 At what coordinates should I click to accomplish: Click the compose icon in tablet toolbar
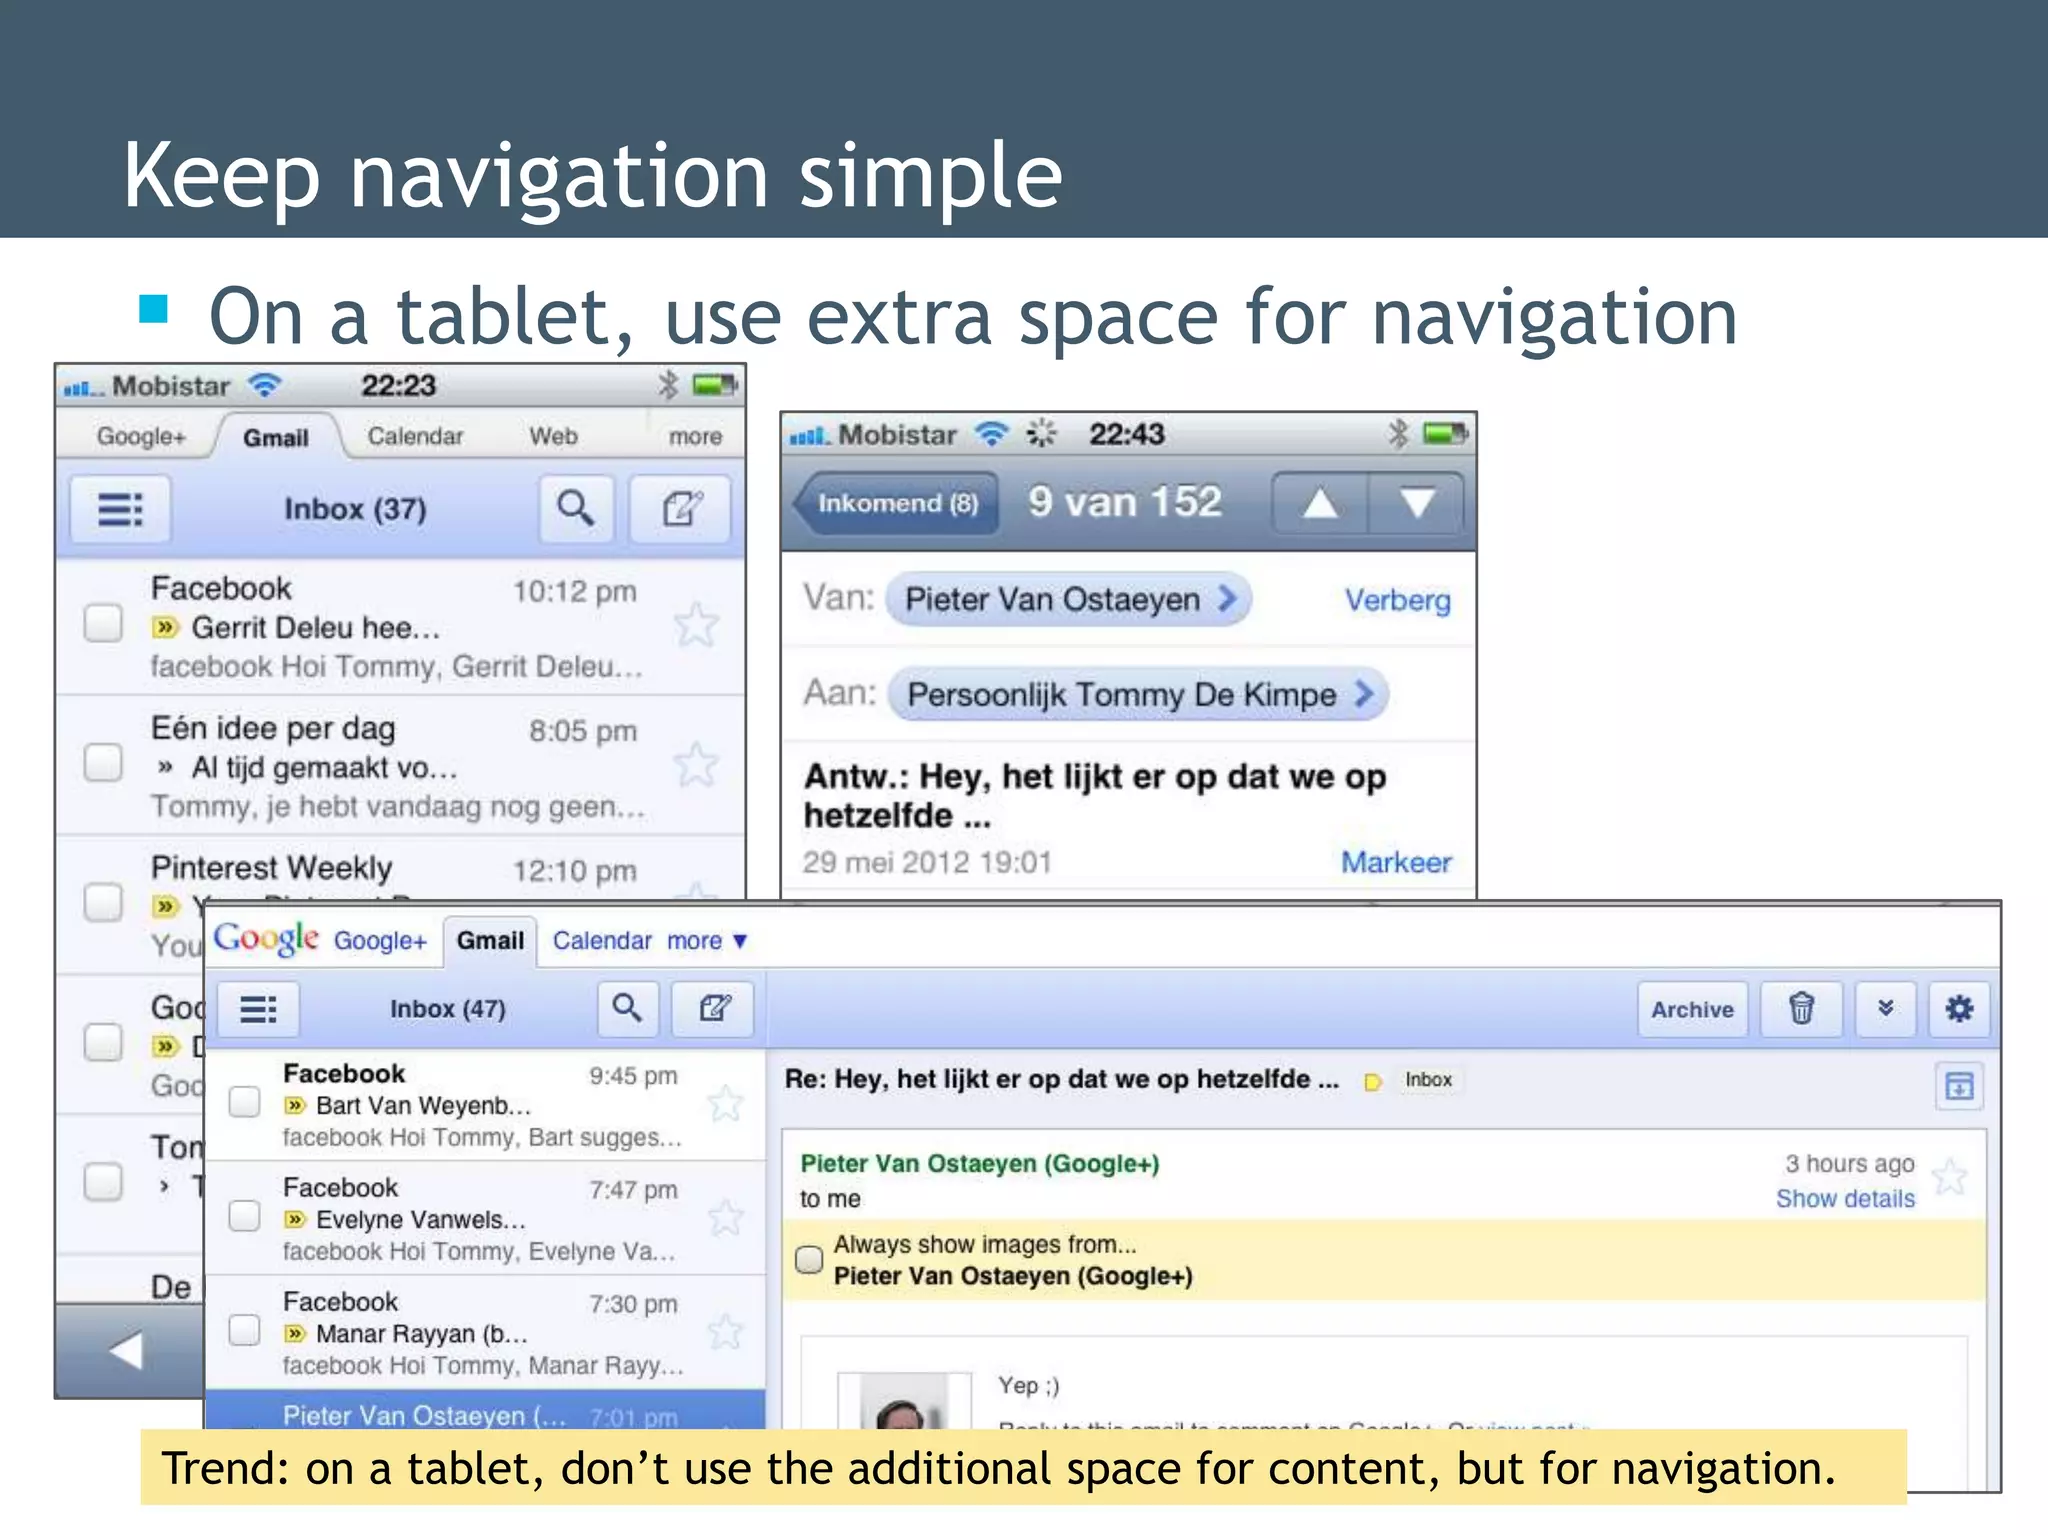click(714, 1008)
